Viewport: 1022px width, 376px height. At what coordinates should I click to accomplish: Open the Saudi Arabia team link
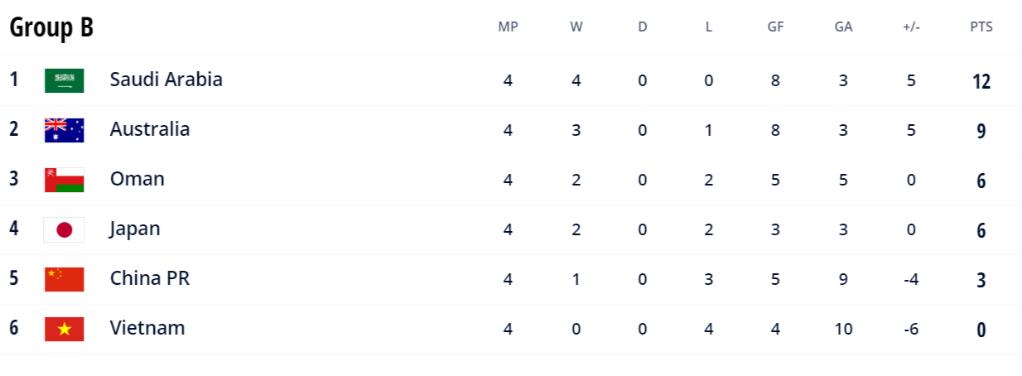[166, 80]
